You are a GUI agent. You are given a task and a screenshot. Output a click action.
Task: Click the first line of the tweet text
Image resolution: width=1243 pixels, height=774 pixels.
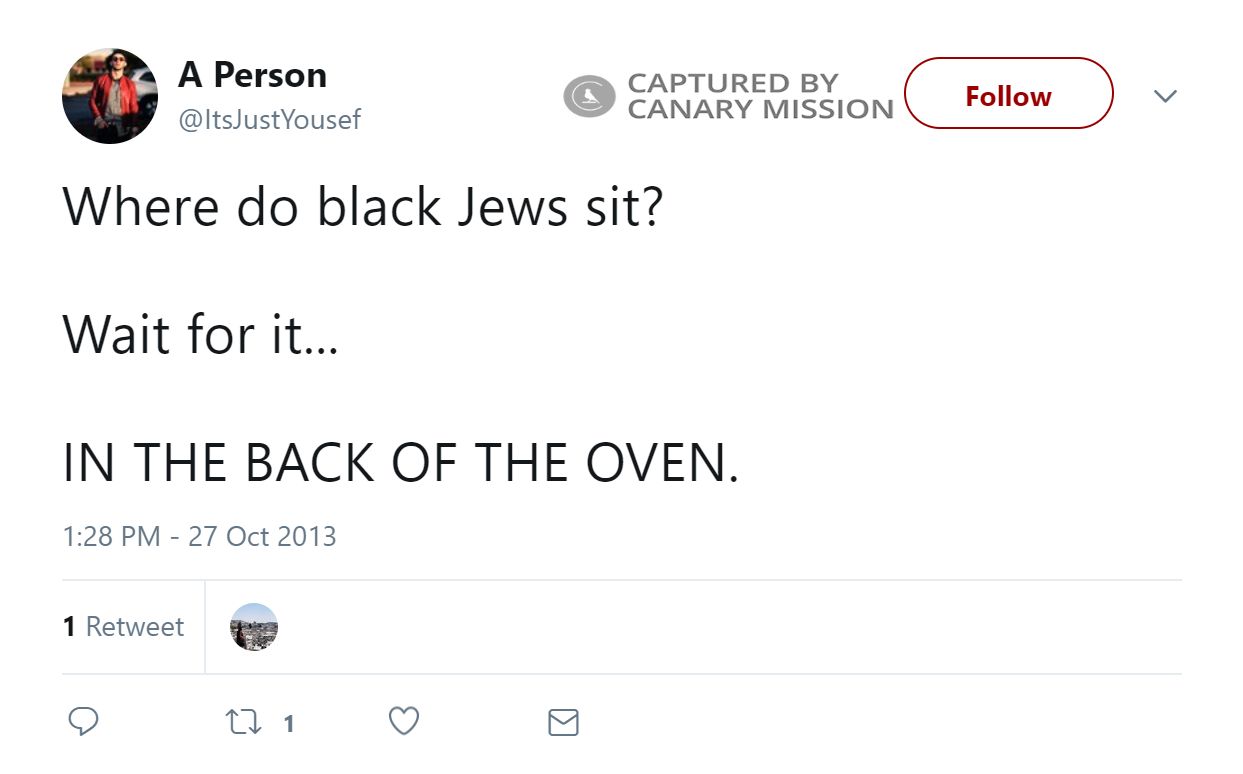[x=362, y=206]
